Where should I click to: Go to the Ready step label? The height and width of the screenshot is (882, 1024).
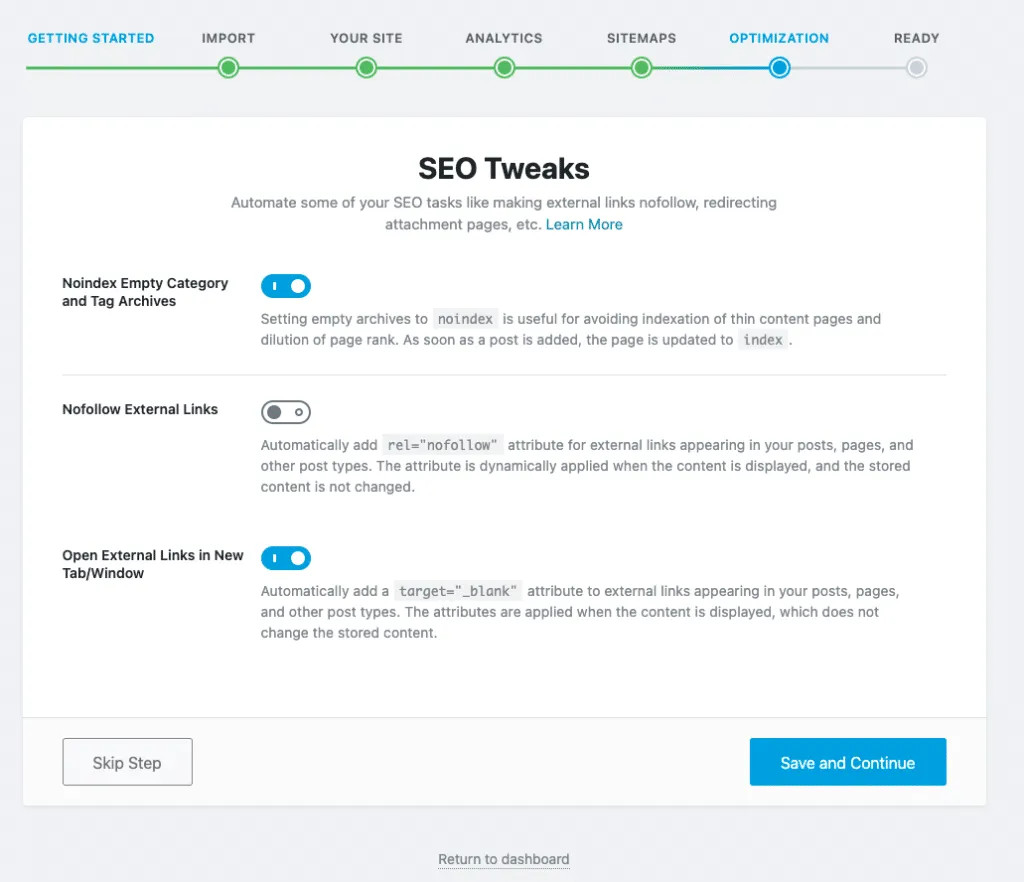916,38
